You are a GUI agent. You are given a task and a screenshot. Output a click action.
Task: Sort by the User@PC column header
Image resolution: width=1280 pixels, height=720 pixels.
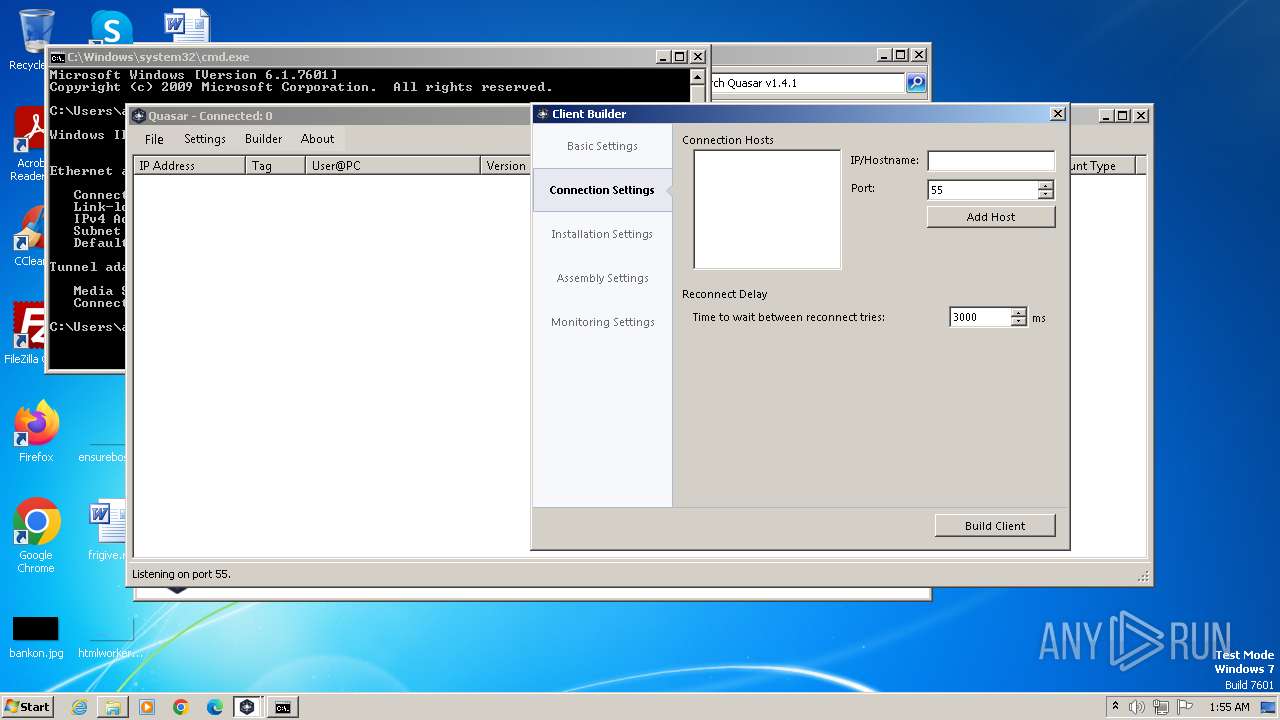pos(394,166)
